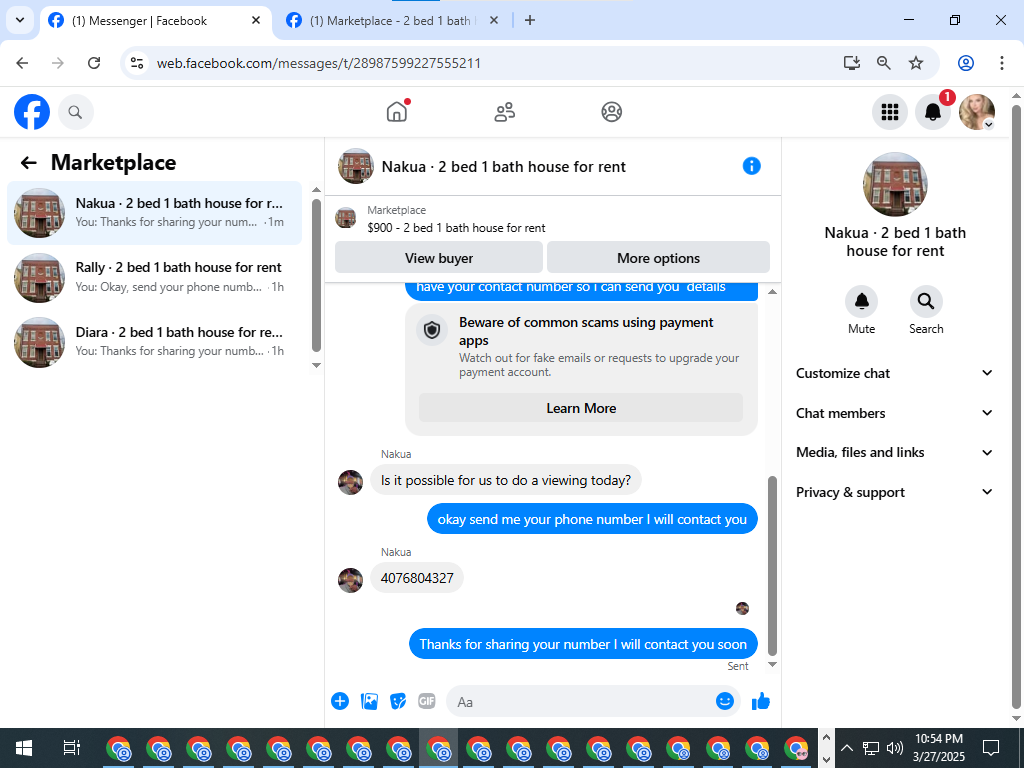Show hidden system tray icons

pos(846,748)
